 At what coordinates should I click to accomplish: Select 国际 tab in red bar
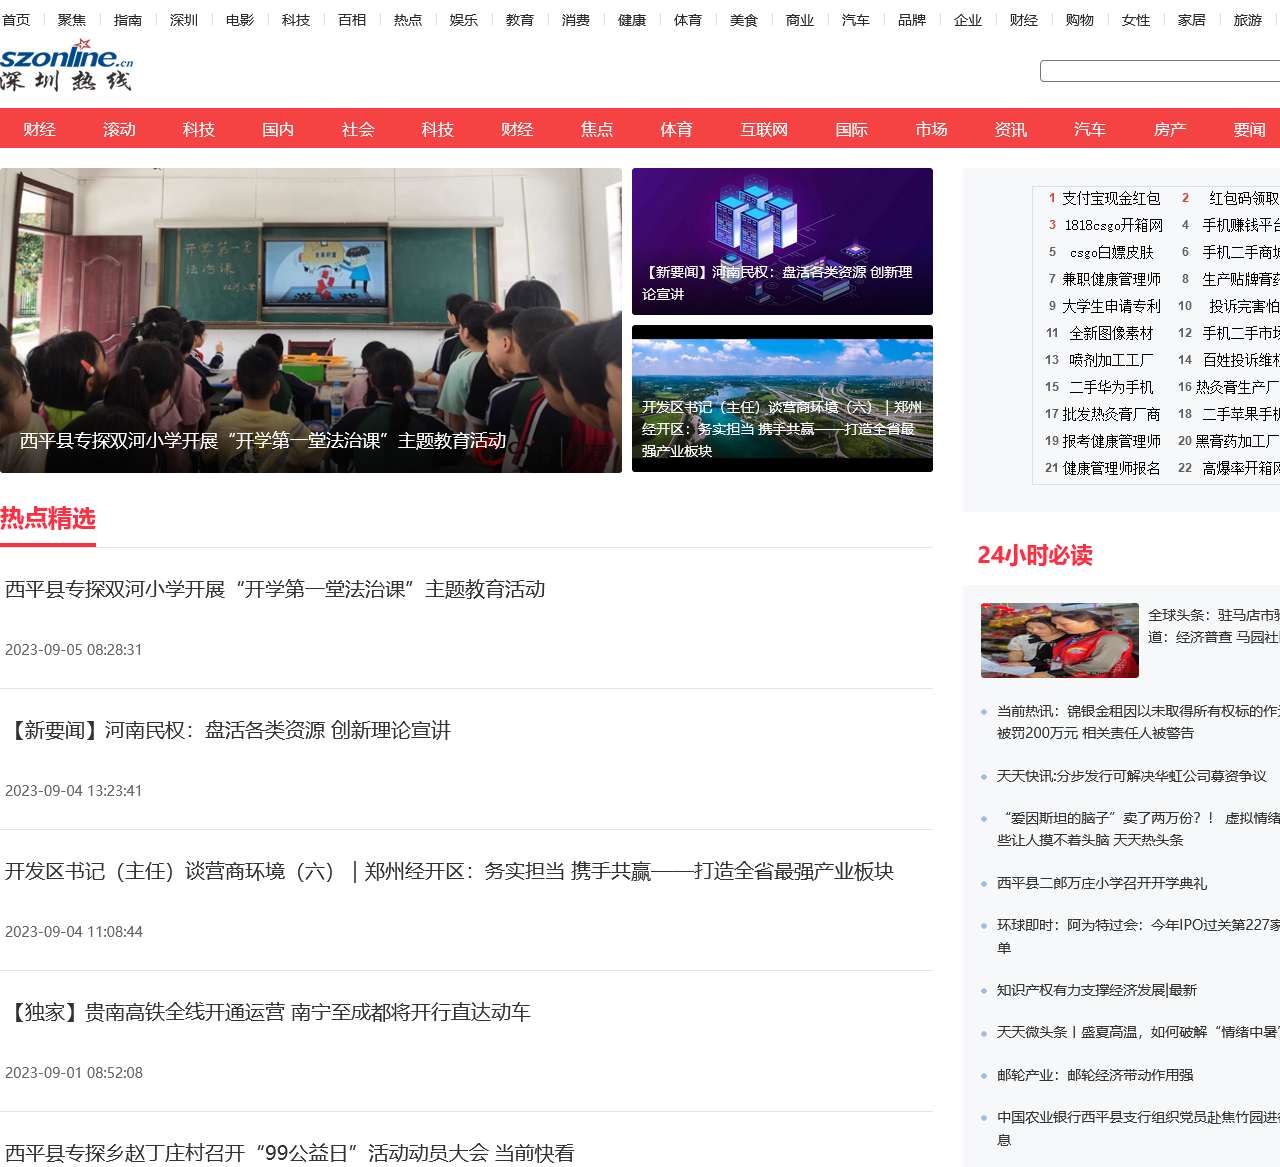pos(852,129)
